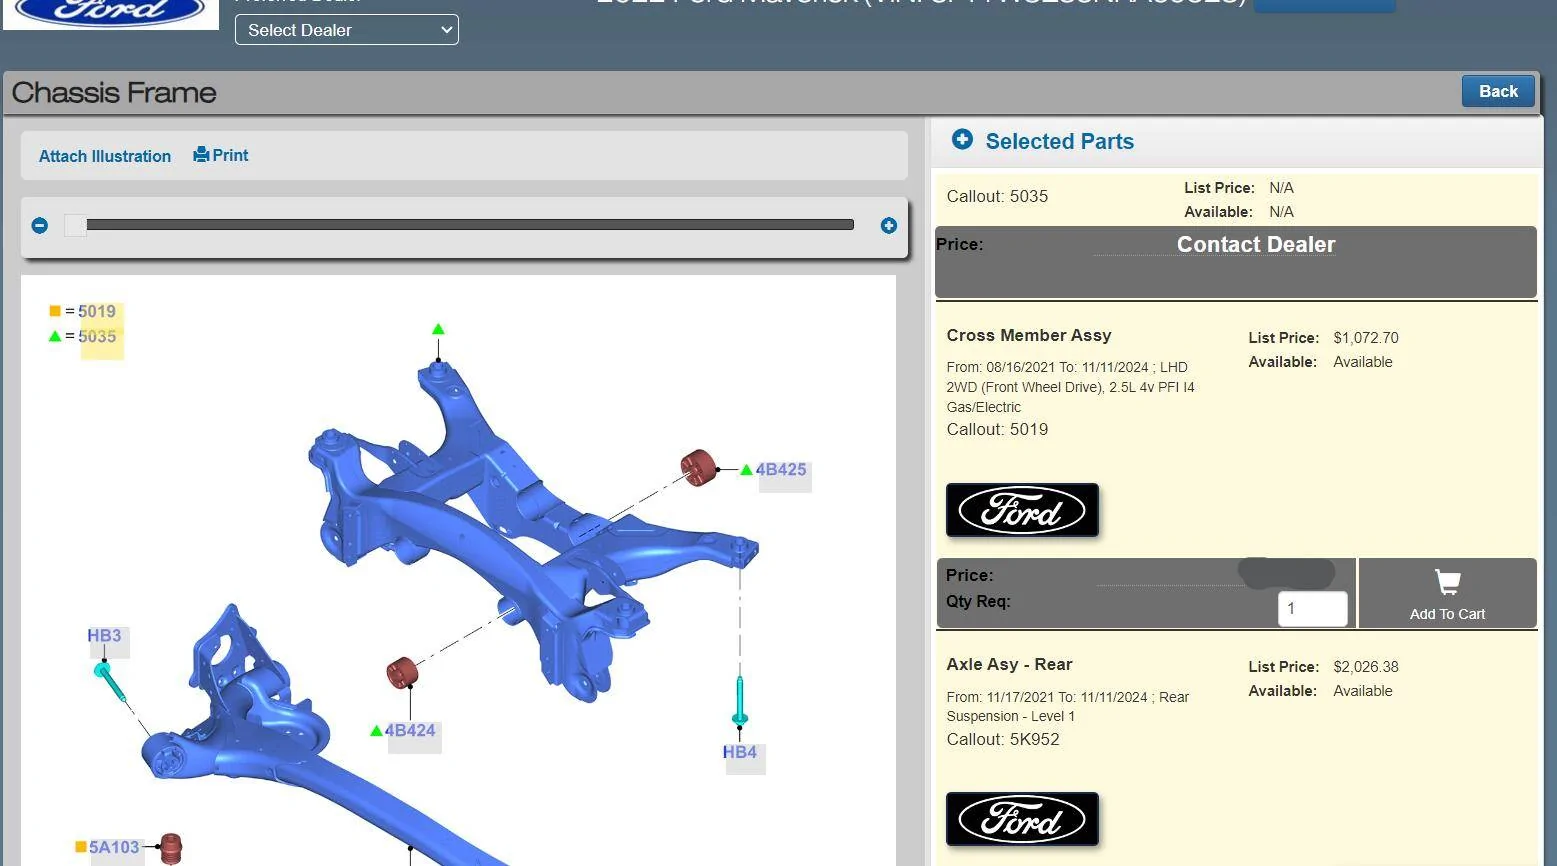
Task: Click callout label 5A103
Action: pos(114,848)
